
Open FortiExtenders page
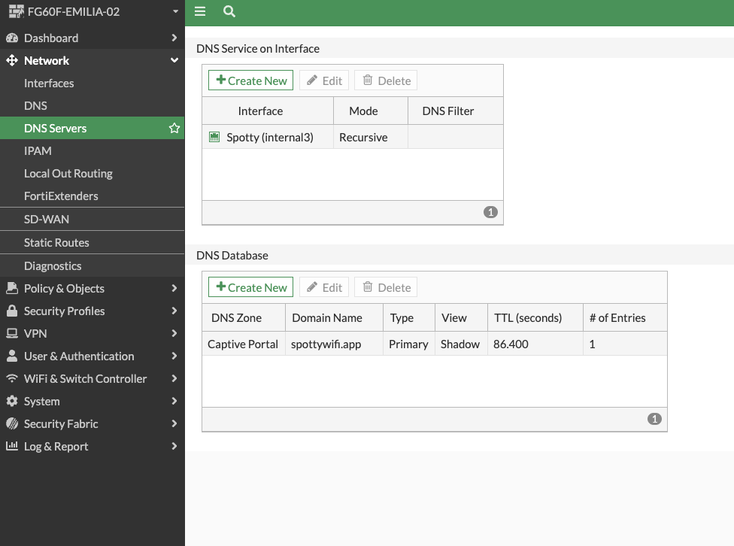click(92, 196)
